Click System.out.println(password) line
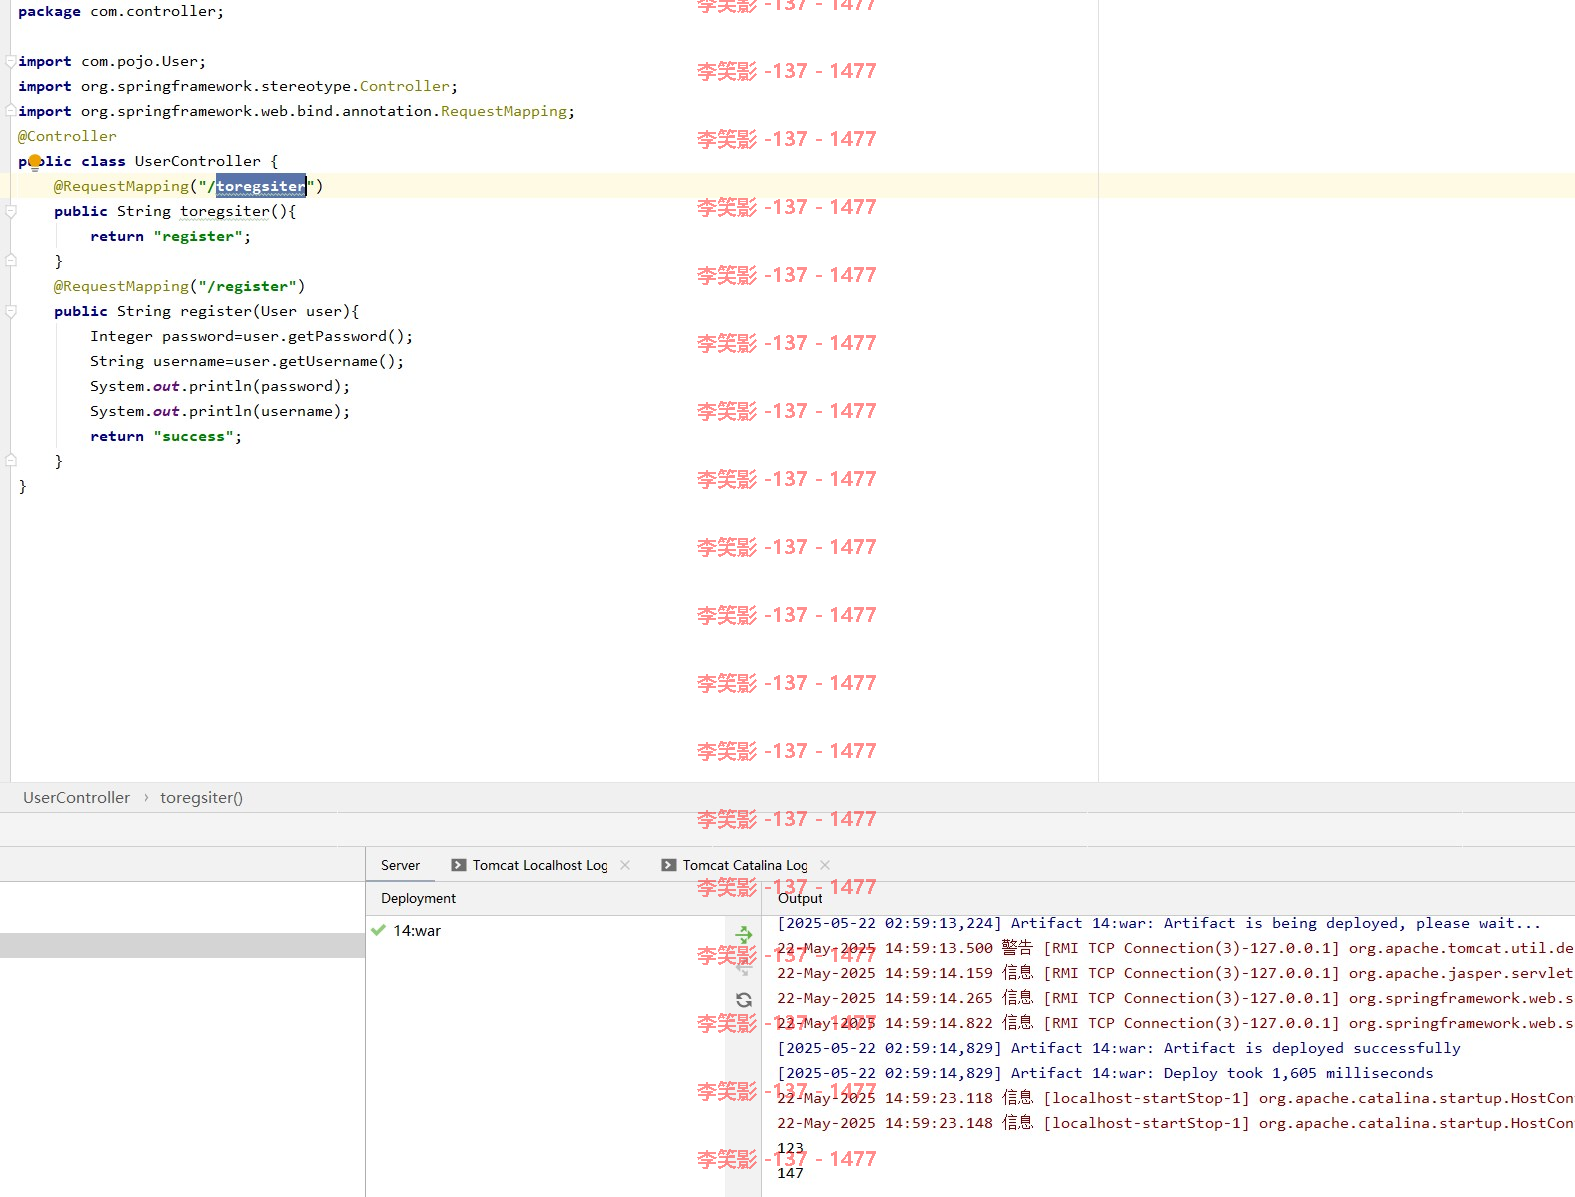This screenshot has width=1575, height=1197. click(x=220, y=386)
